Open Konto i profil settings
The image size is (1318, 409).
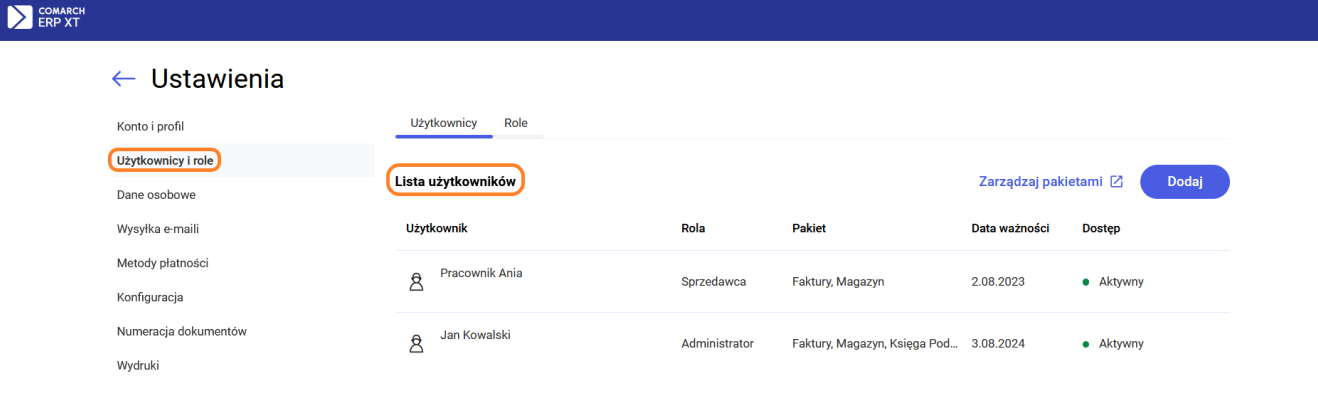[150, 126]
